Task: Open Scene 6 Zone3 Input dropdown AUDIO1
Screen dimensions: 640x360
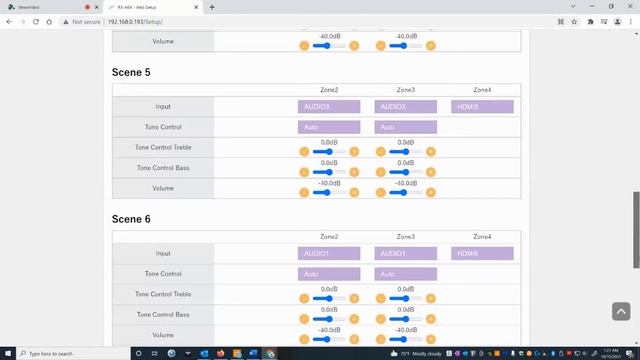Action: [x=406, y=253]
